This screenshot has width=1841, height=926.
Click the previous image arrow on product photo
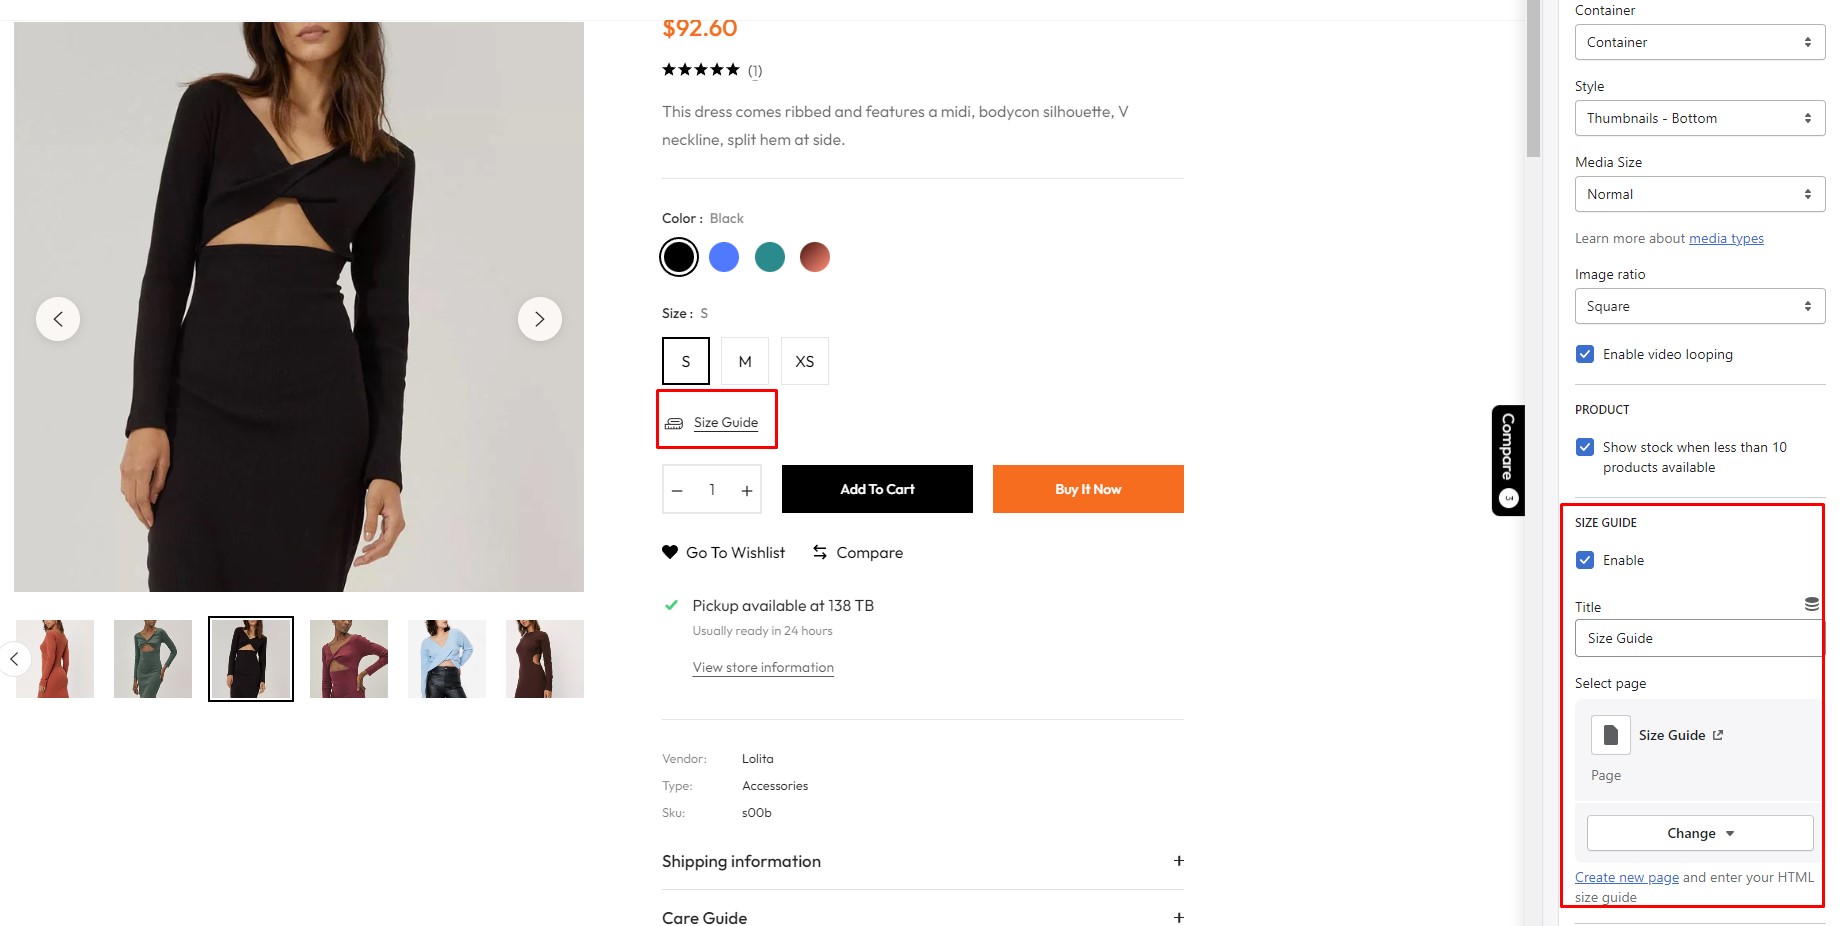click(x=58, y=319)
